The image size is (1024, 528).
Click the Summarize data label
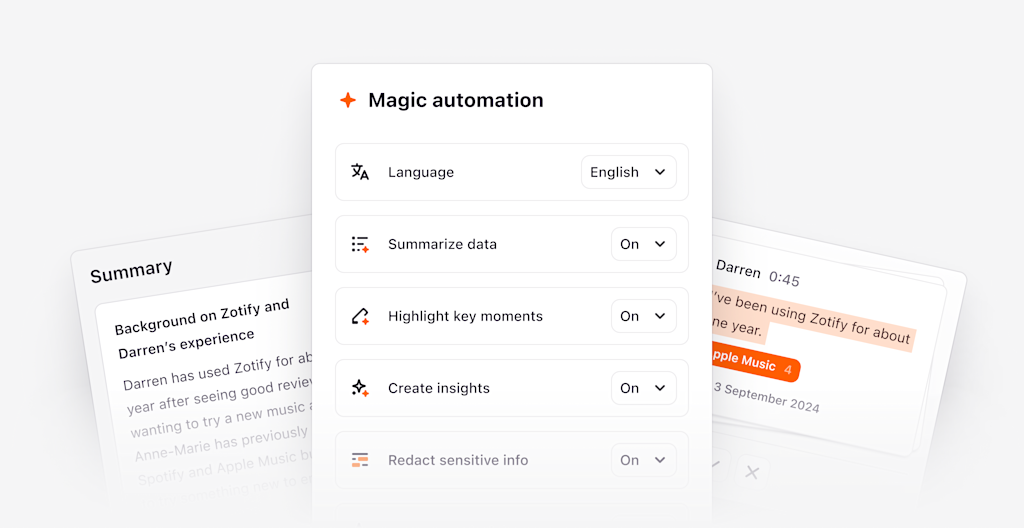point(442,244)
